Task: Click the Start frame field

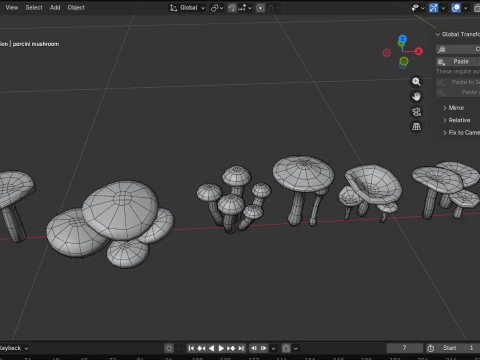Action: pyautogui.click(x=458, y=348)
